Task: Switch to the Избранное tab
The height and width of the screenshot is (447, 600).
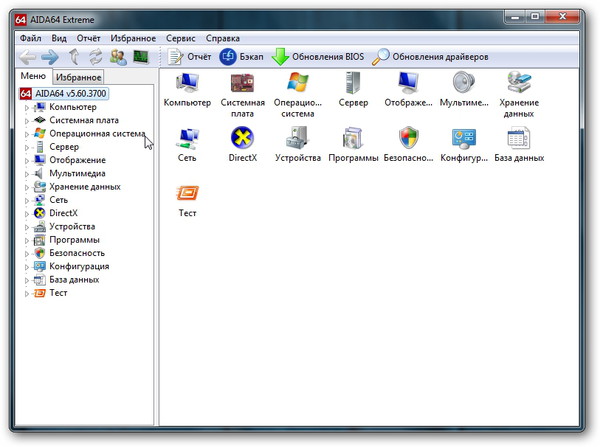Action: click(78, 77)
